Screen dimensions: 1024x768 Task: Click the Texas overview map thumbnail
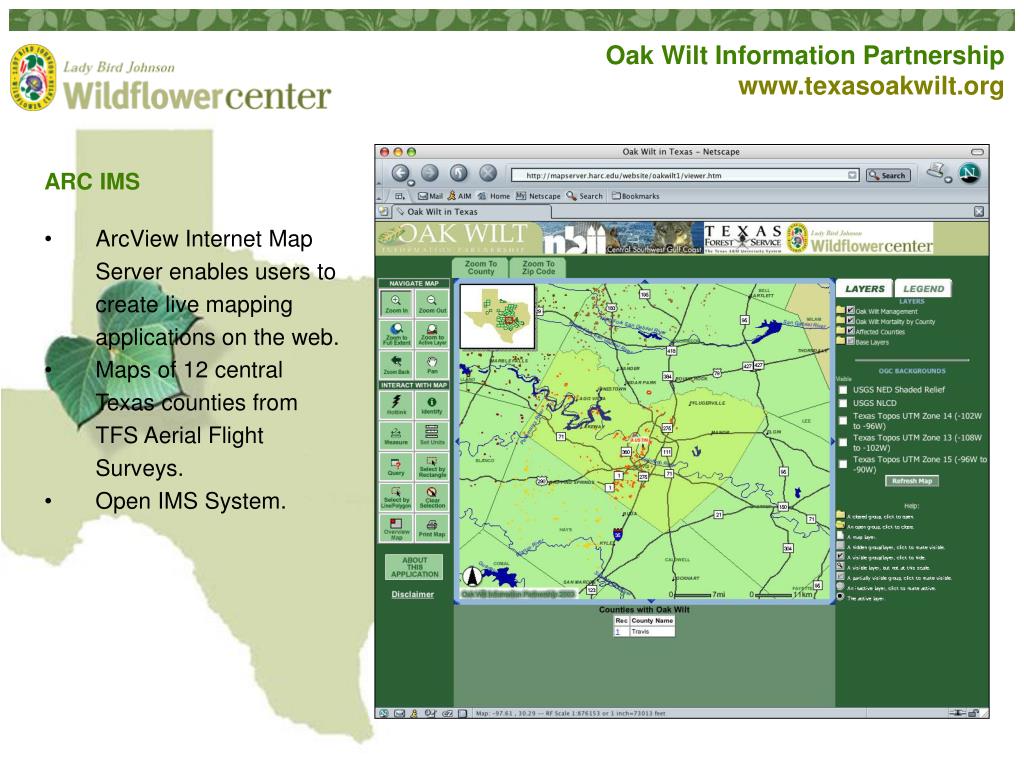(x=498, y=317)
